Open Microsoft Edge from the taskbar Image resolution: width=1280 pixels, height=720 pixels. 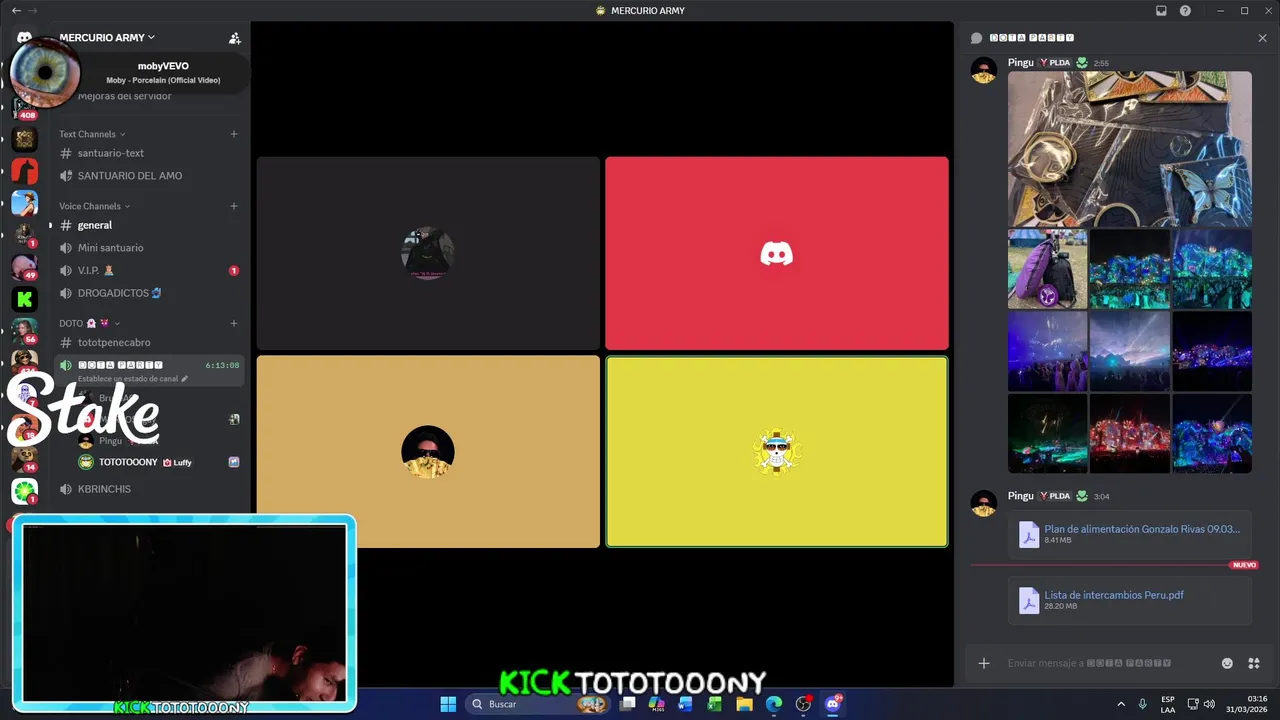click(x=774, y=704)
